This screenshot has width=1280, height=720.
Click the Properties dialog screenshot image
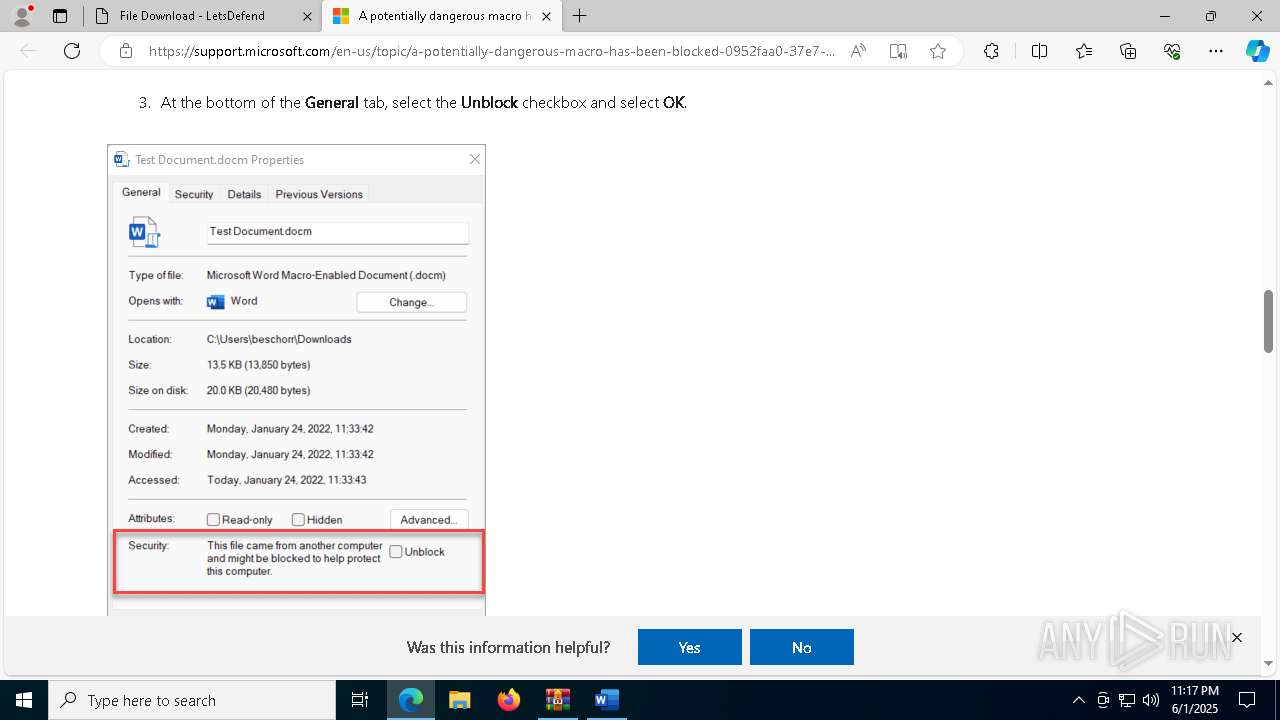click(296, 380)
